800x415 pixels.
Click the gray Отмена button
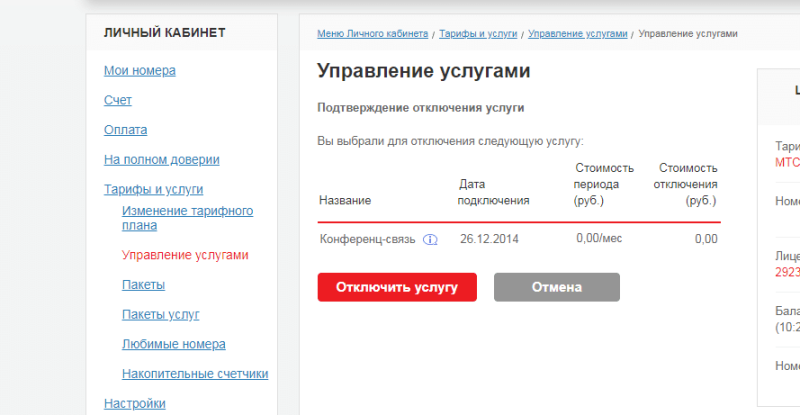click(x=556, y=287)
